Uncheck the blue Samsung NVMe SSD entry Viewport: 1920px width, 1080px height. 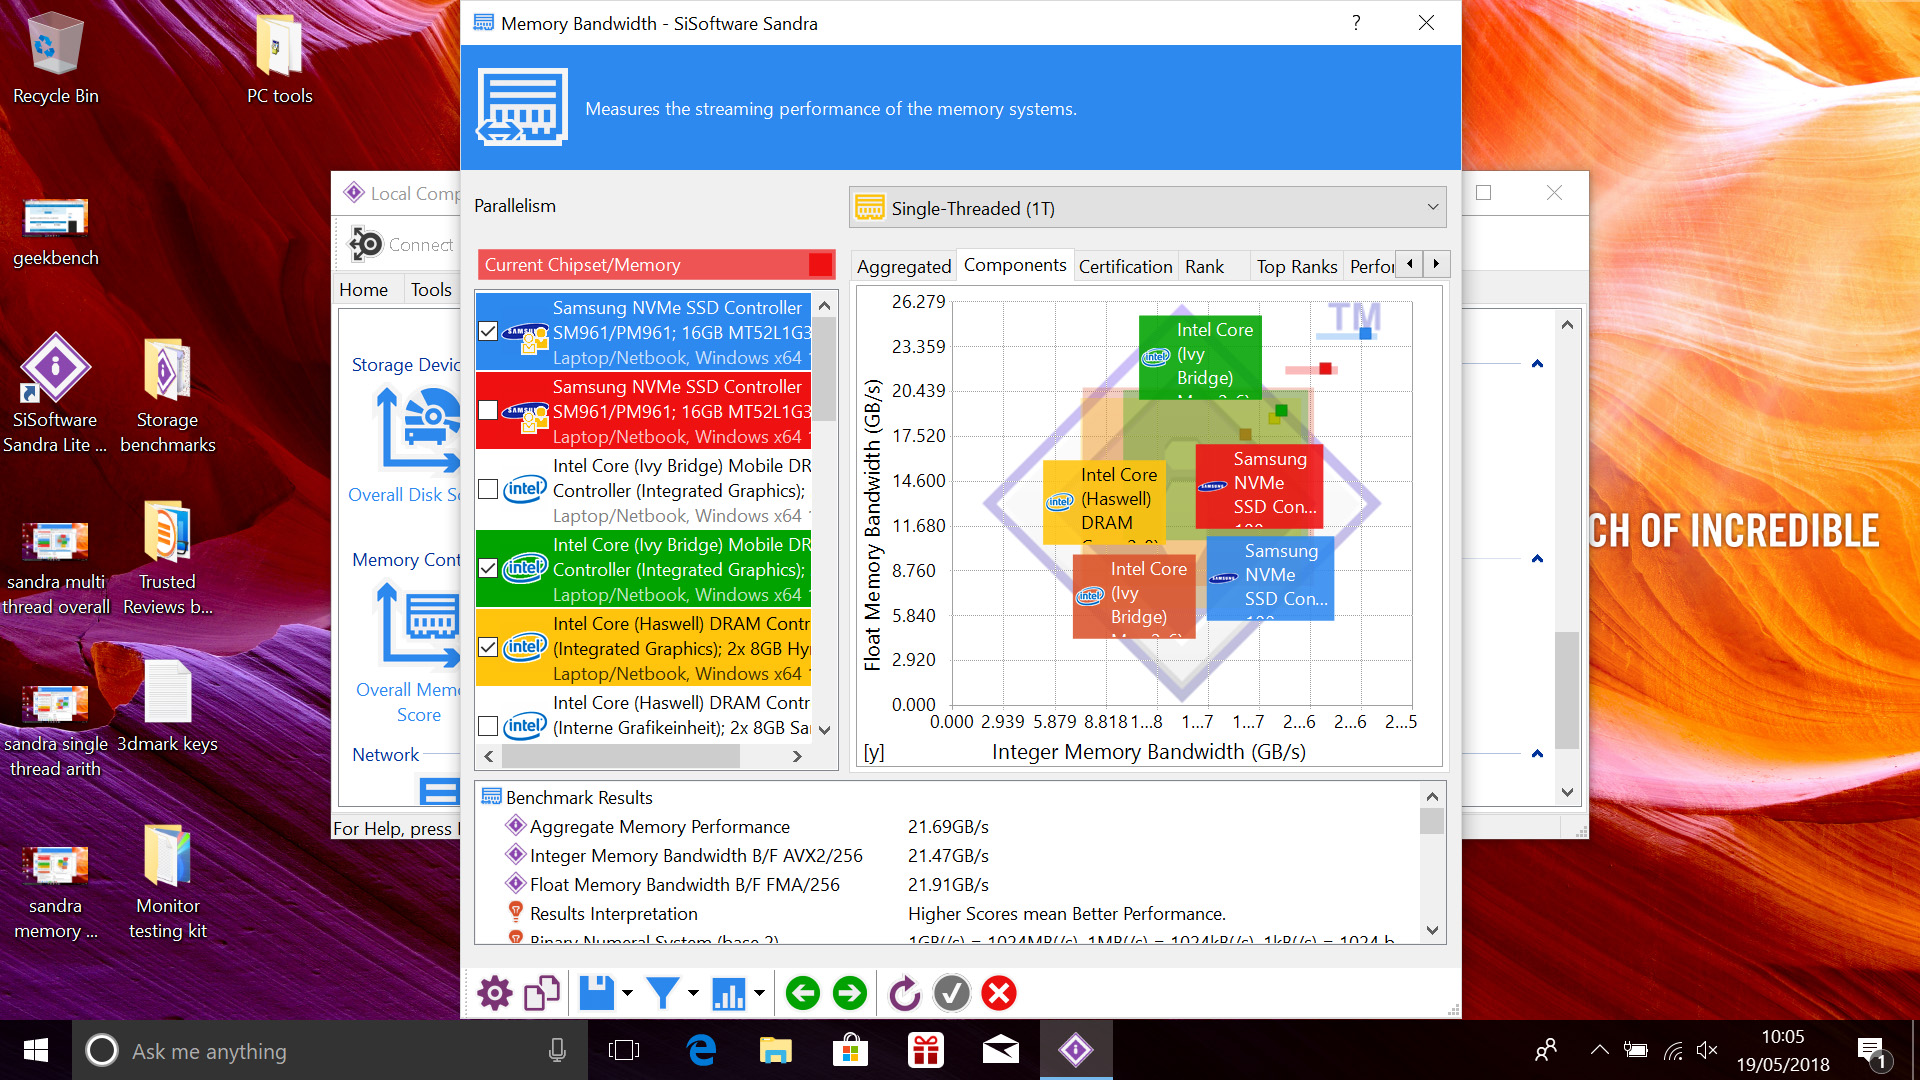click(488, 331)
